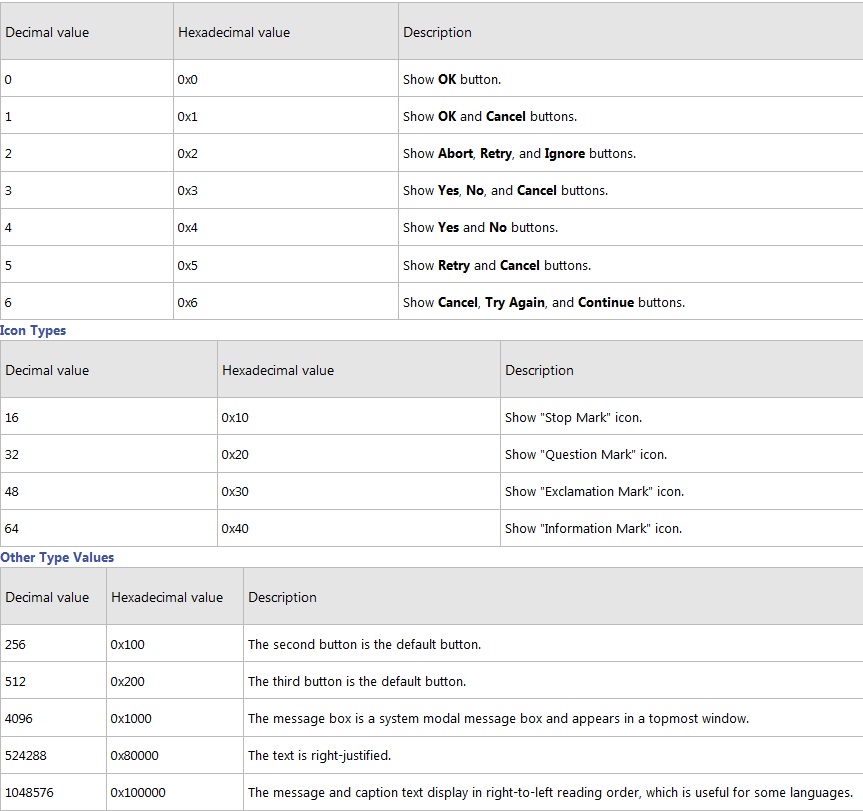This screenshot has height=811, width=863.
Task: Click the "Other Type Values" section heading
Action: [x=57, y=557]
